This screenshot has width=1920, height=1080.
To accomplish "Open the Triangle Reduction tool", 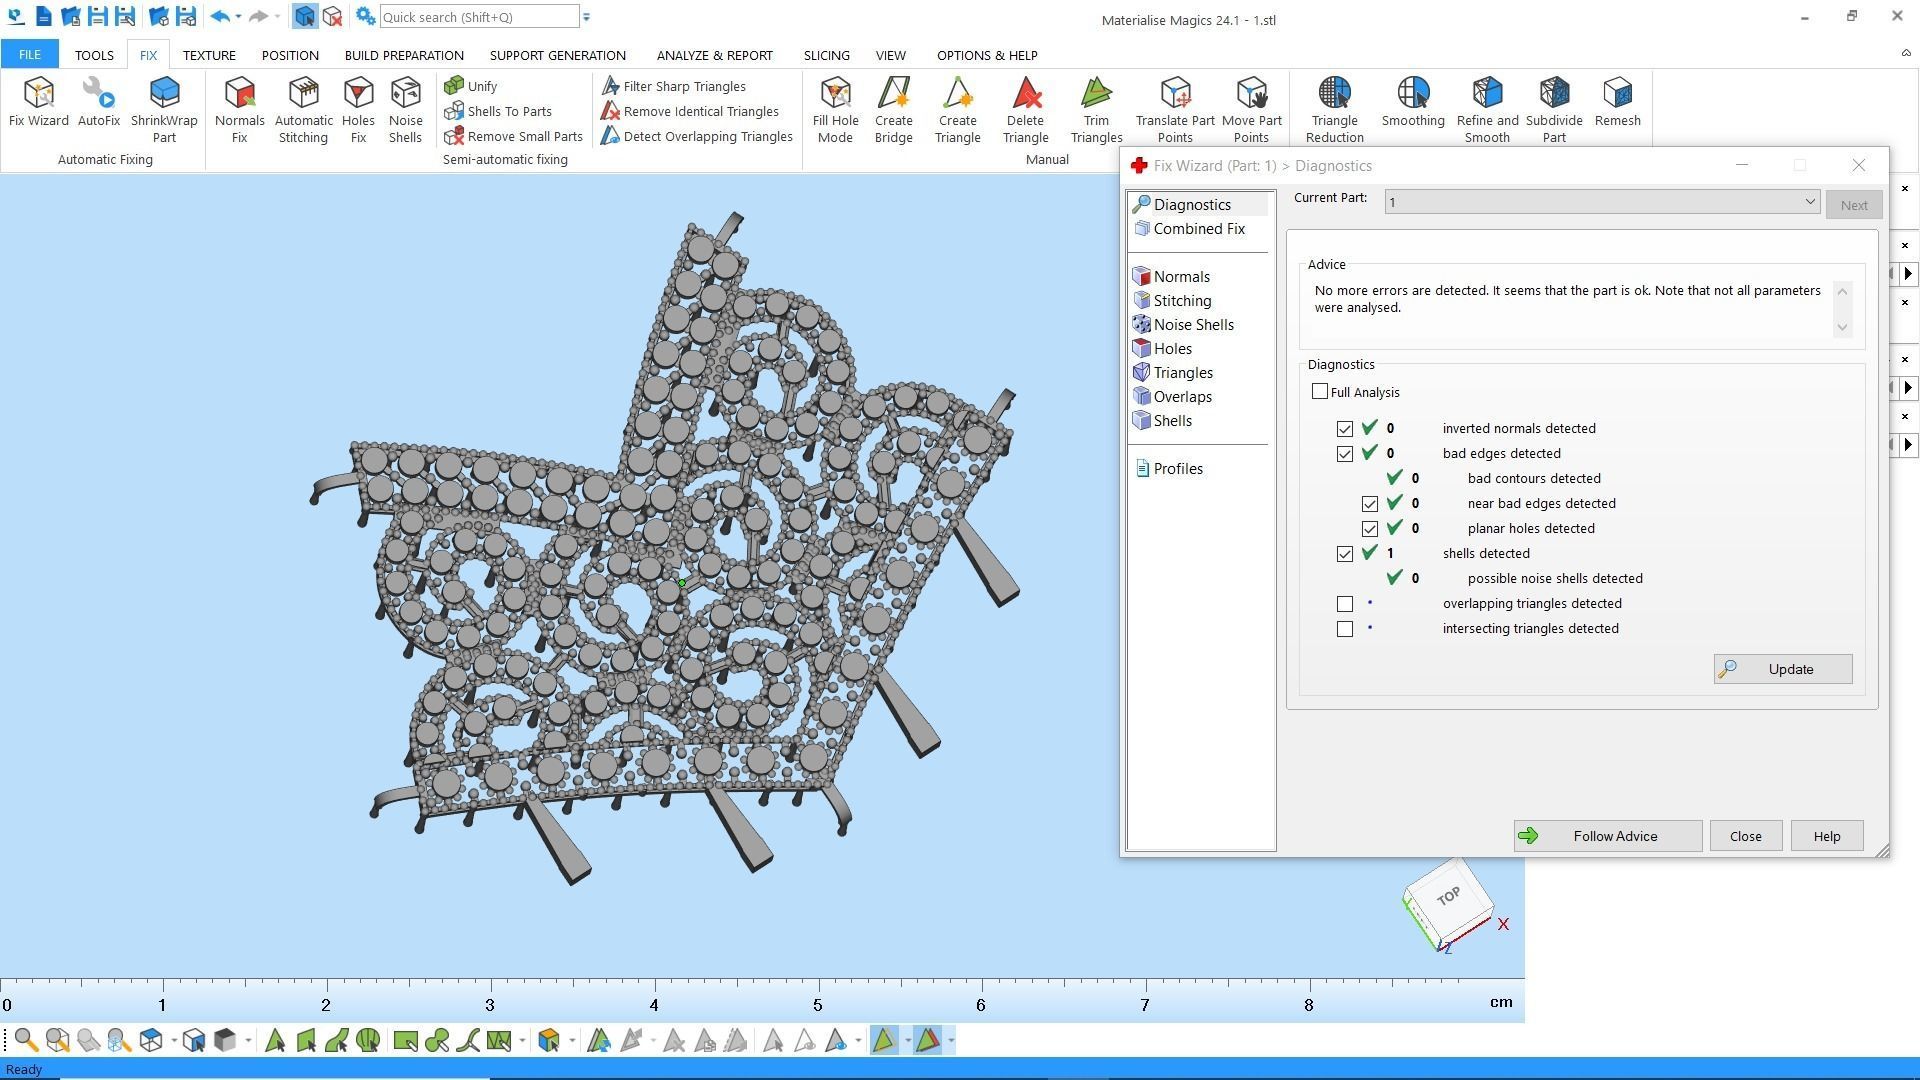I will coord(1334,108).
